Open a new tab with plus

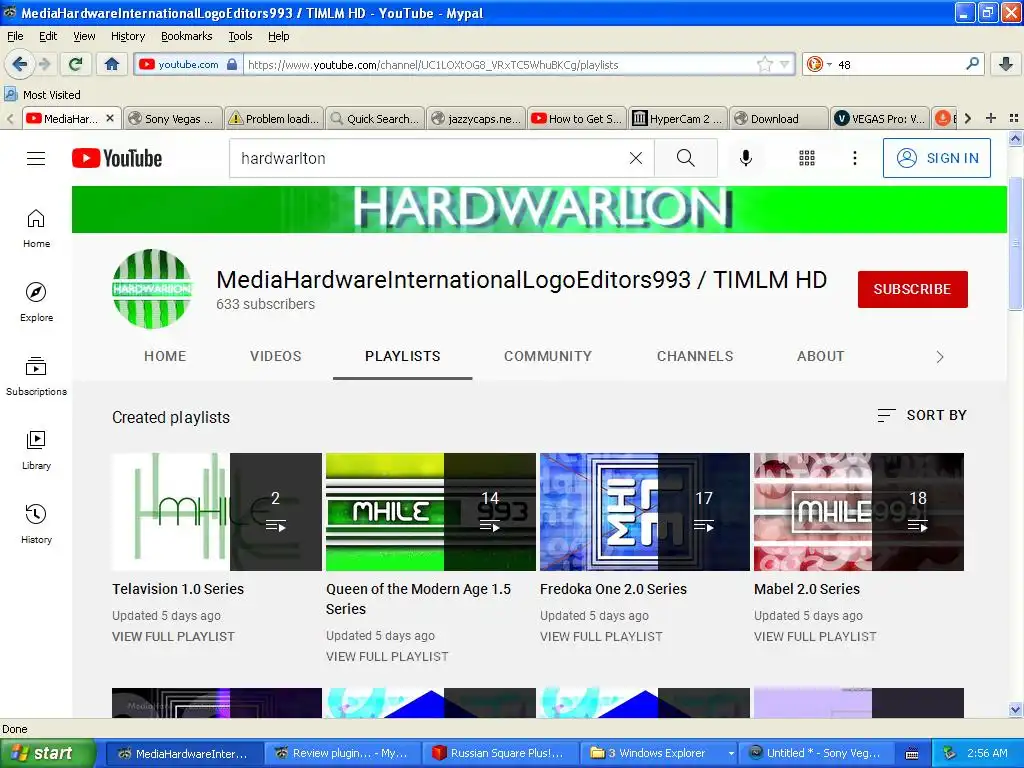tap(991, 118)
